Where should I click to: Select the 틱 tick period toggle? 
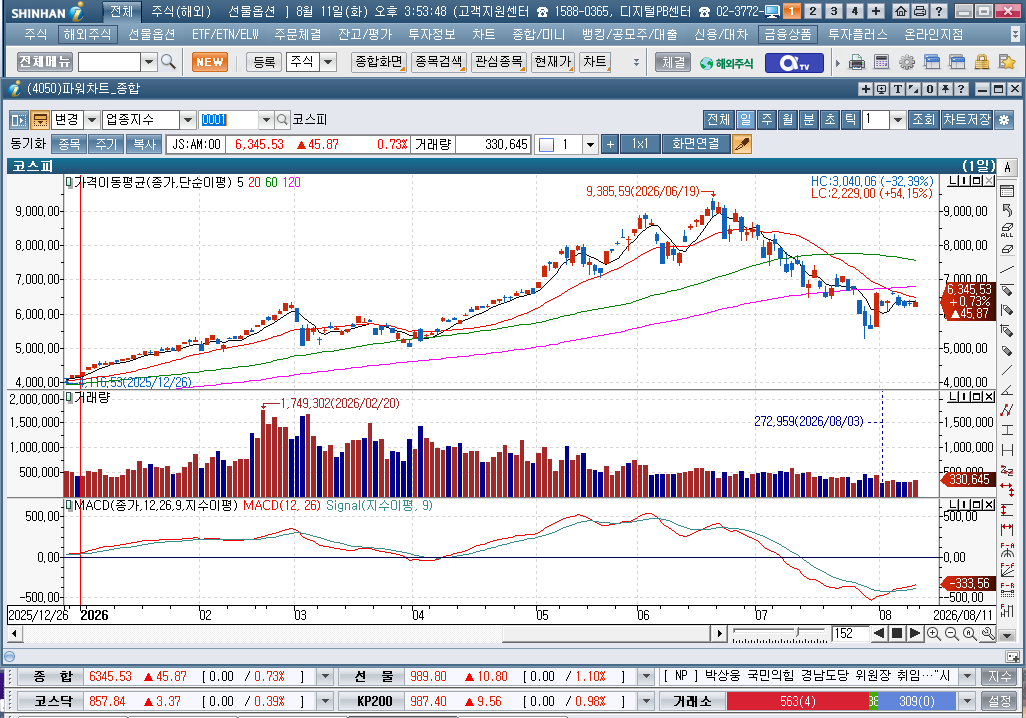(850, 119)
